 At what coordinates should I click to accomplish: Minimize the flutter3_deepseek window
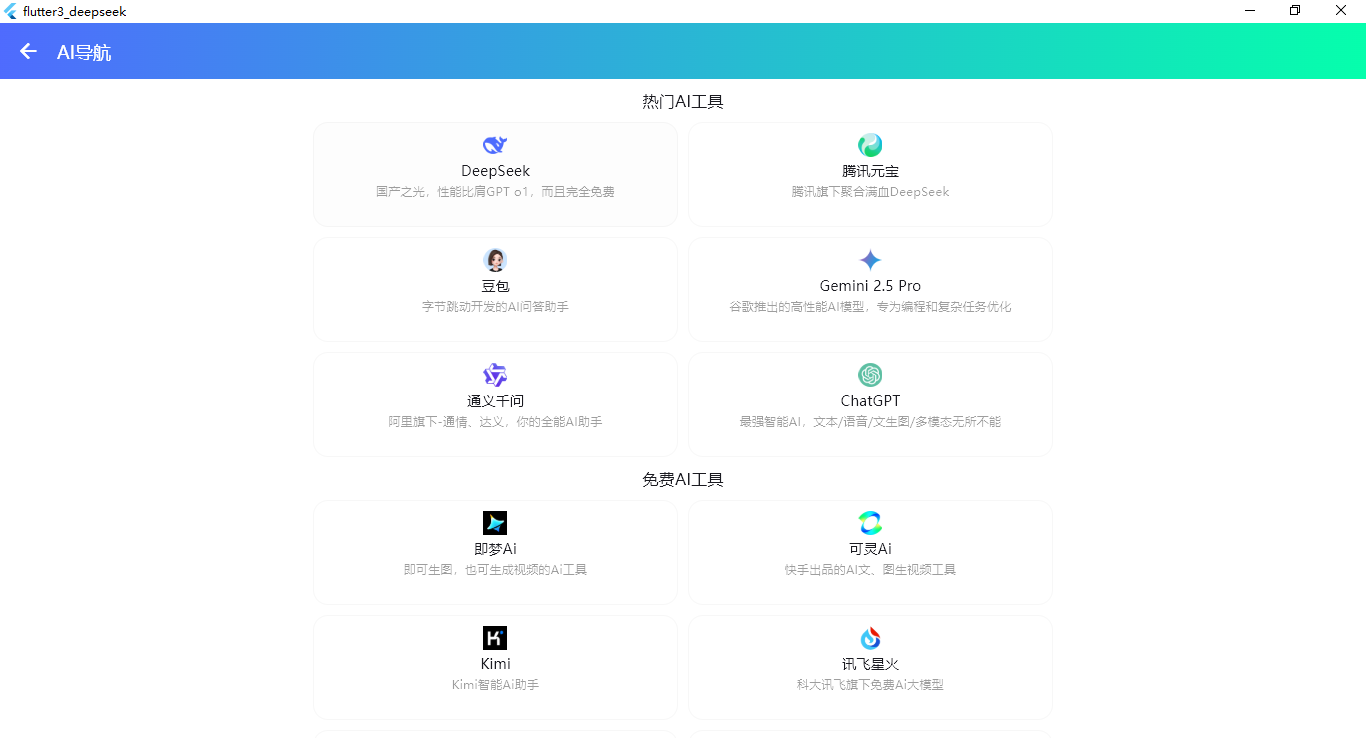tap(1250, 11)
